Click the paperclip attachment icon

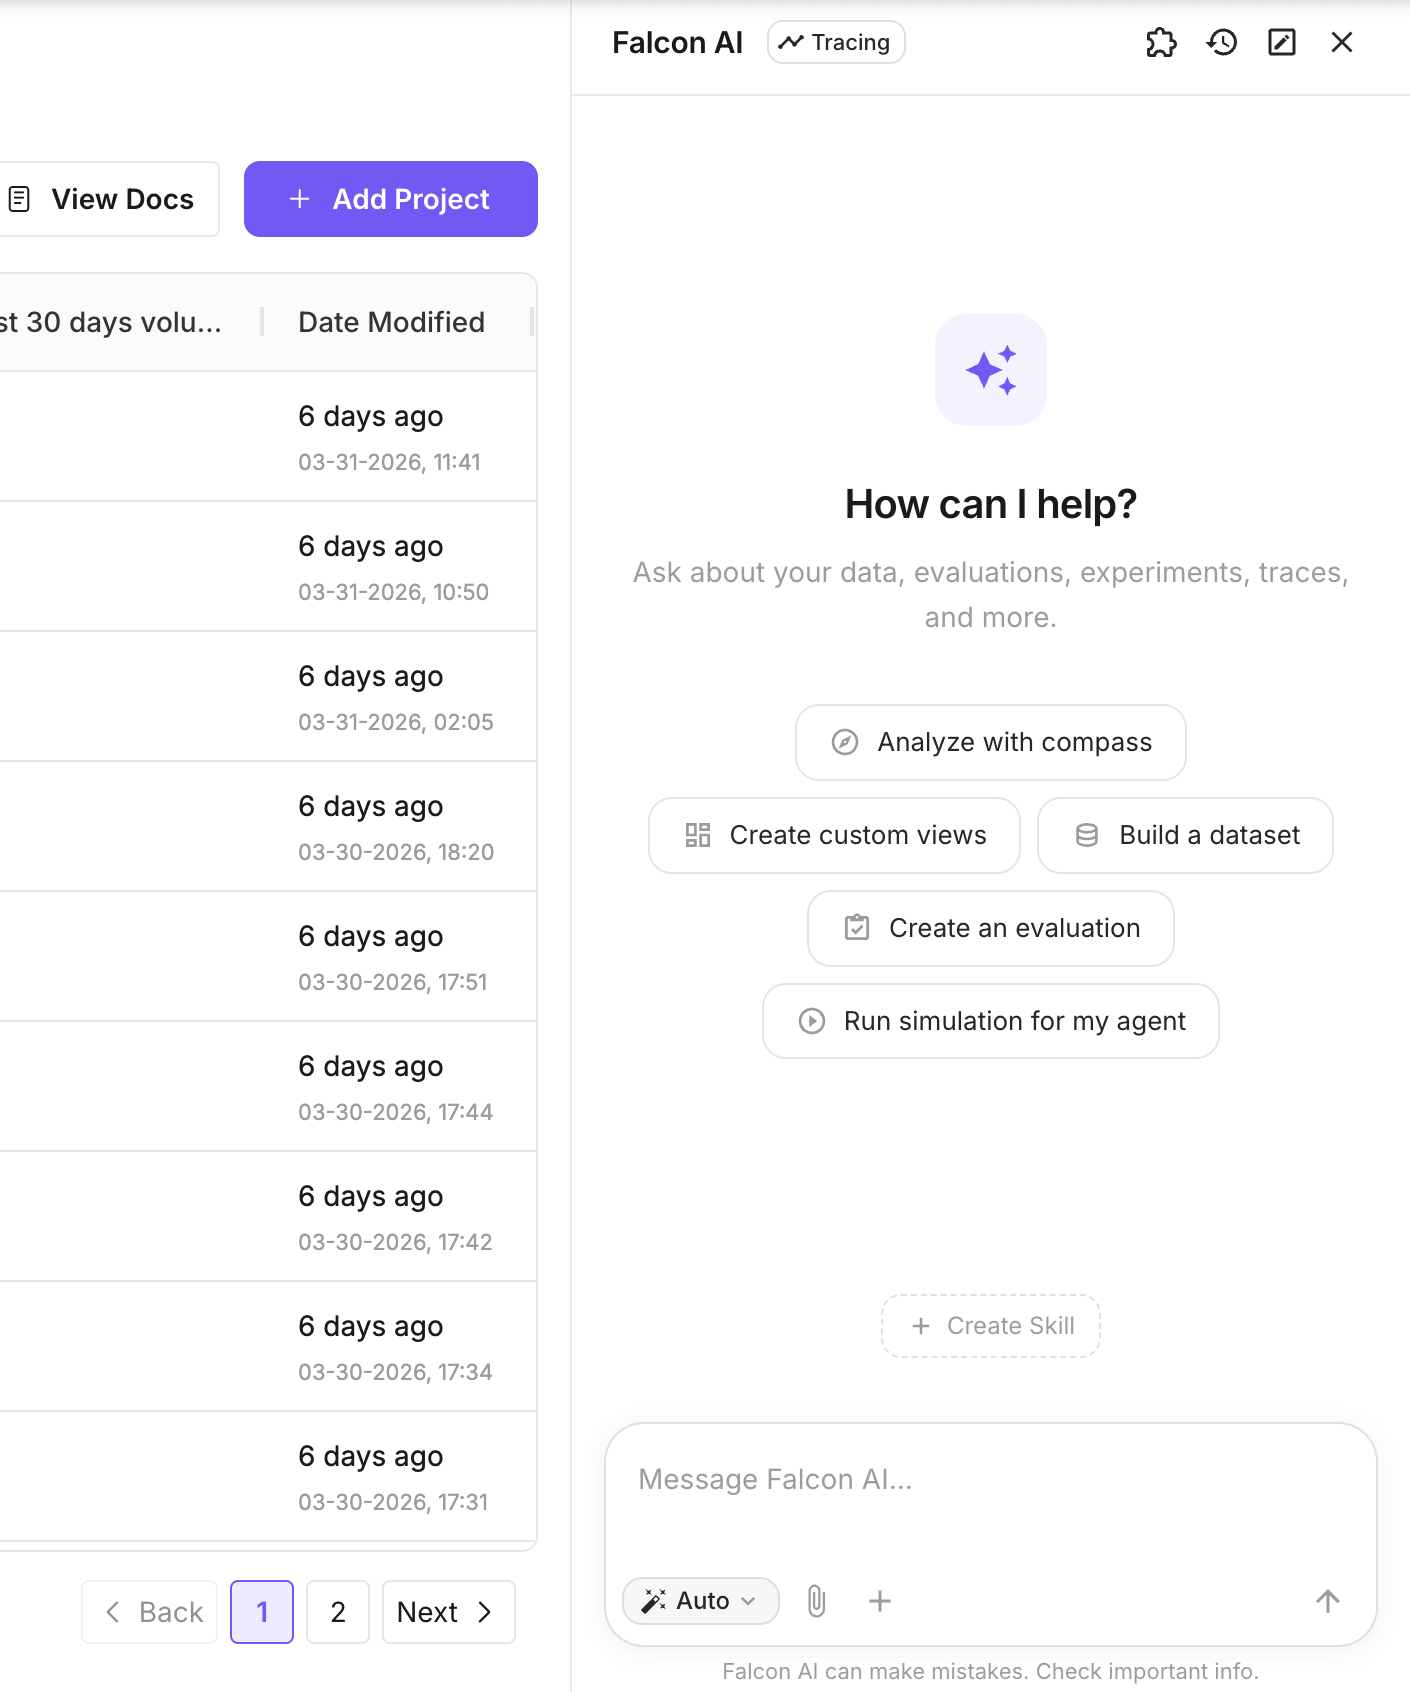click(817, 1601)
